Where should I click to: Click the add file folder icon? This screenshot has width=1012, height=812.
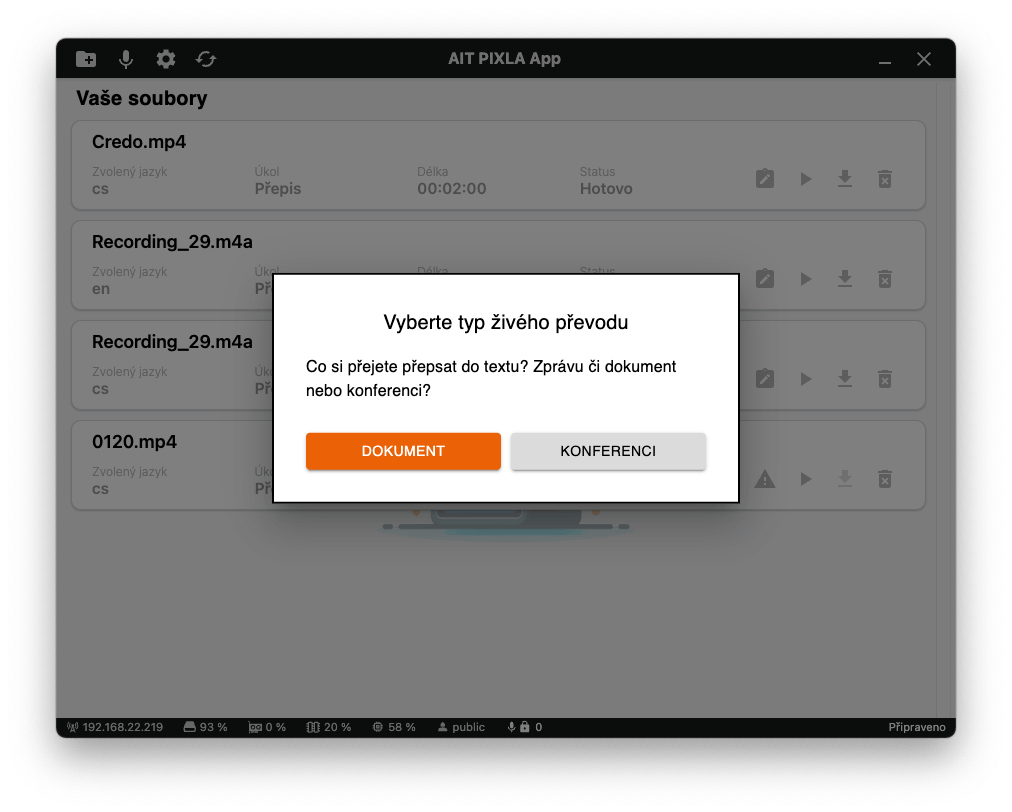86,59
